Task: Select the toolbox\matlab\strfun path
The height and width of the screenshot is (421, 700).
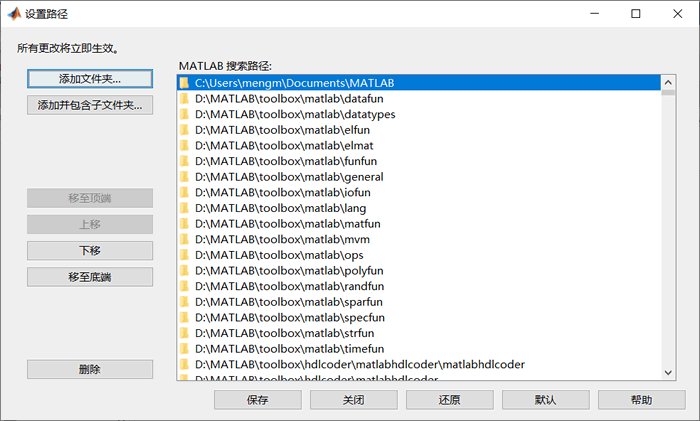Action: [419, 333]
